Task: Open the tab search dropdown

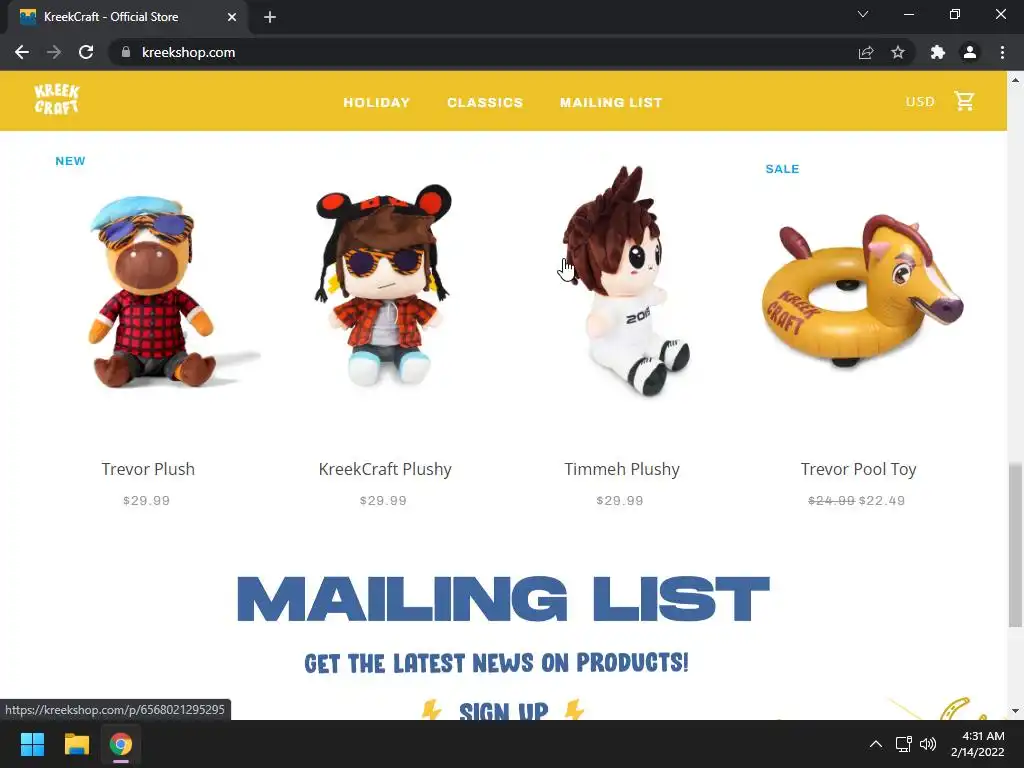Action: (863, 14)
